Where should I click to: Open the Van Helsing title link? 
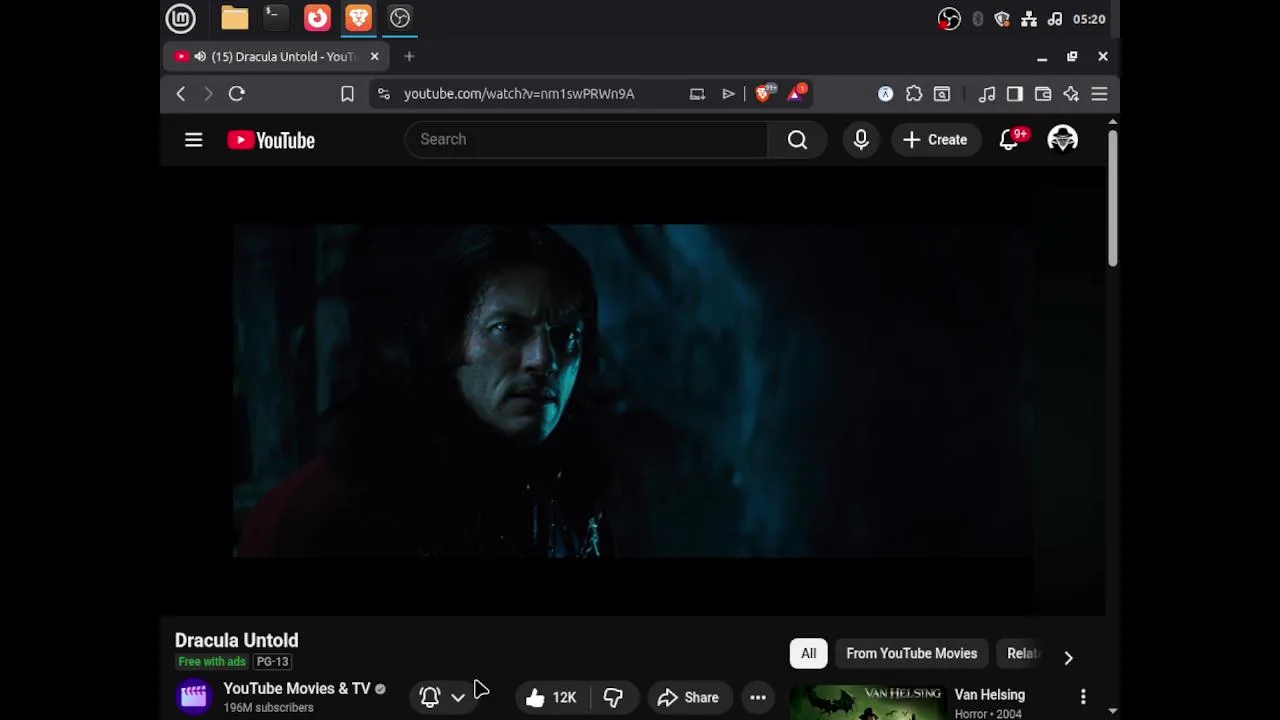pyautogui.click(x=990, y=695)
